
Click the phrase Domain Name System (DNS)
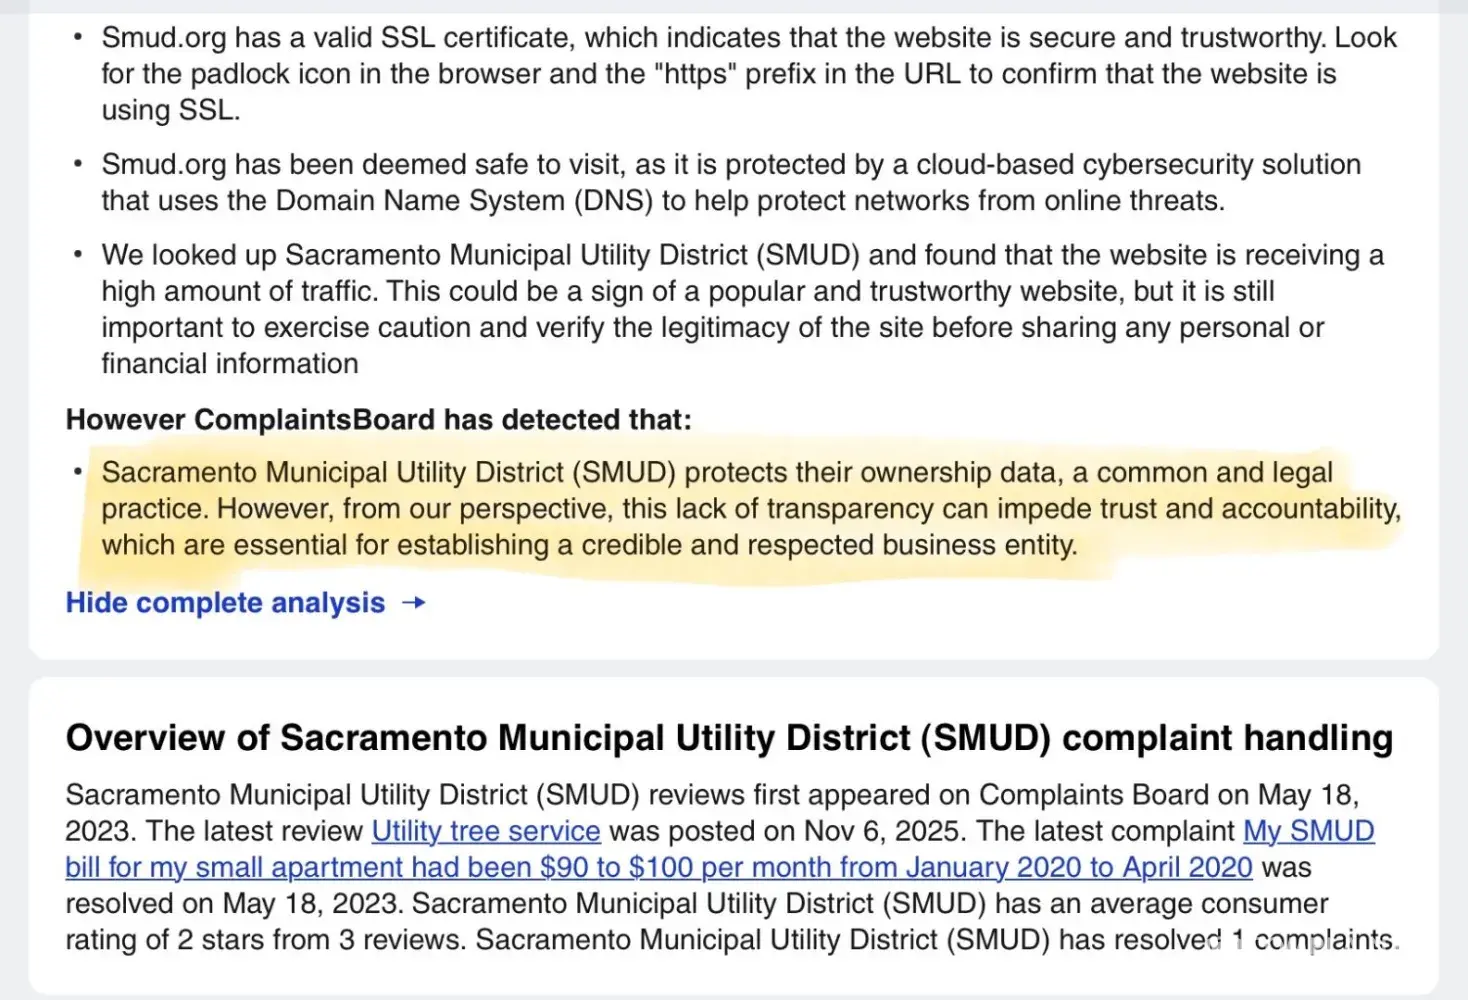(464, 201)
